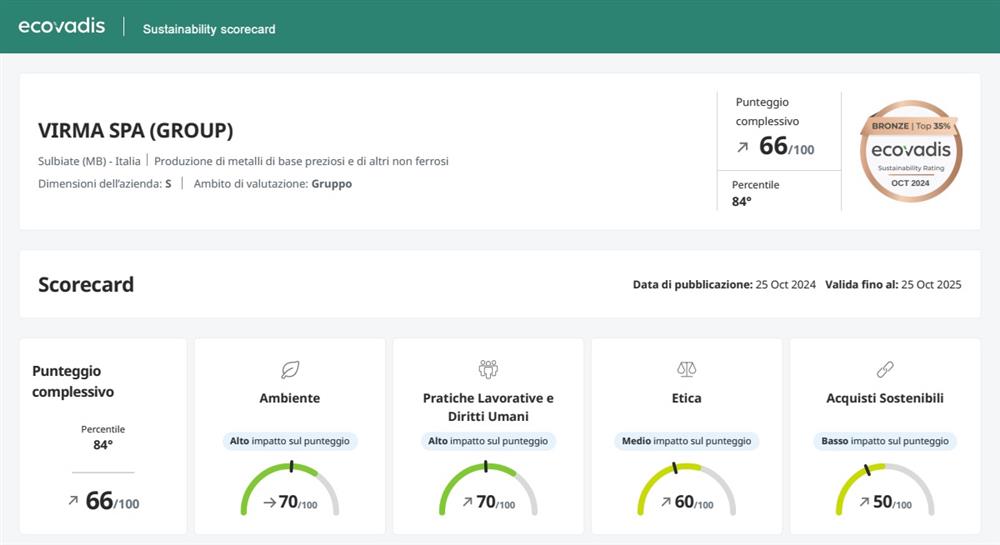This screenshot has height=545, width=1000.
Task: Click 'Data di pubblicazione: 25 Oct 2024'
Action: tap(724, 285)
